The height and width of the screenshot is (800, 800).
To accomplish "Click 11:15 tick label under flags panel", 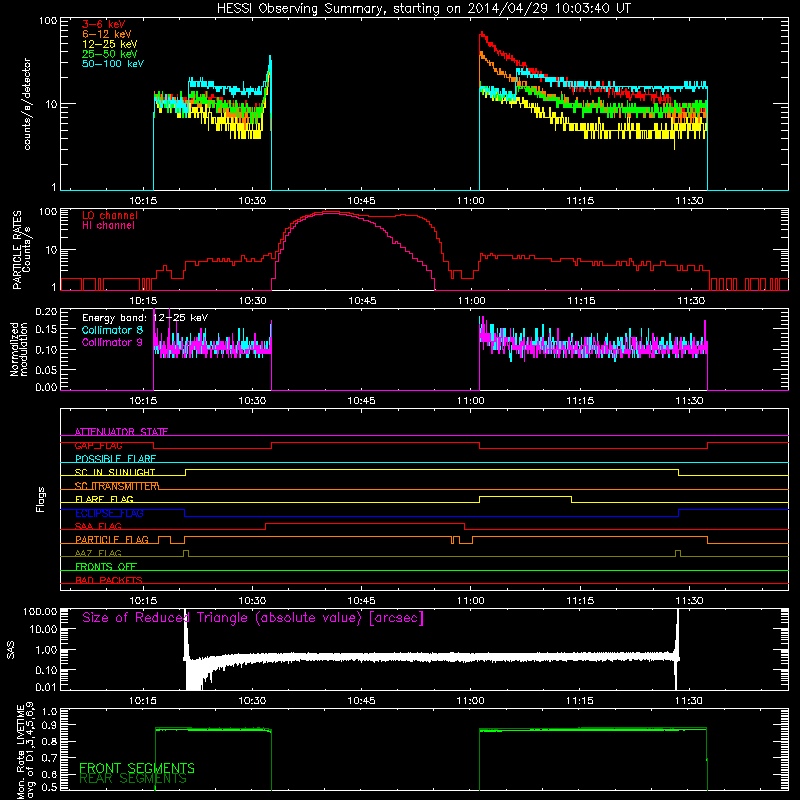I will tap(580, 601).
